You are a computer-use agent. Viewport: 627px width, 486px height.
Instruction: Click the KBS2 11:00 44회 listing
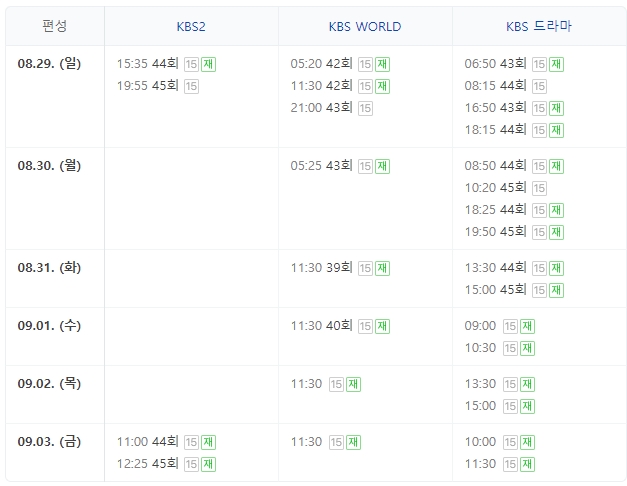pos(147,442)
